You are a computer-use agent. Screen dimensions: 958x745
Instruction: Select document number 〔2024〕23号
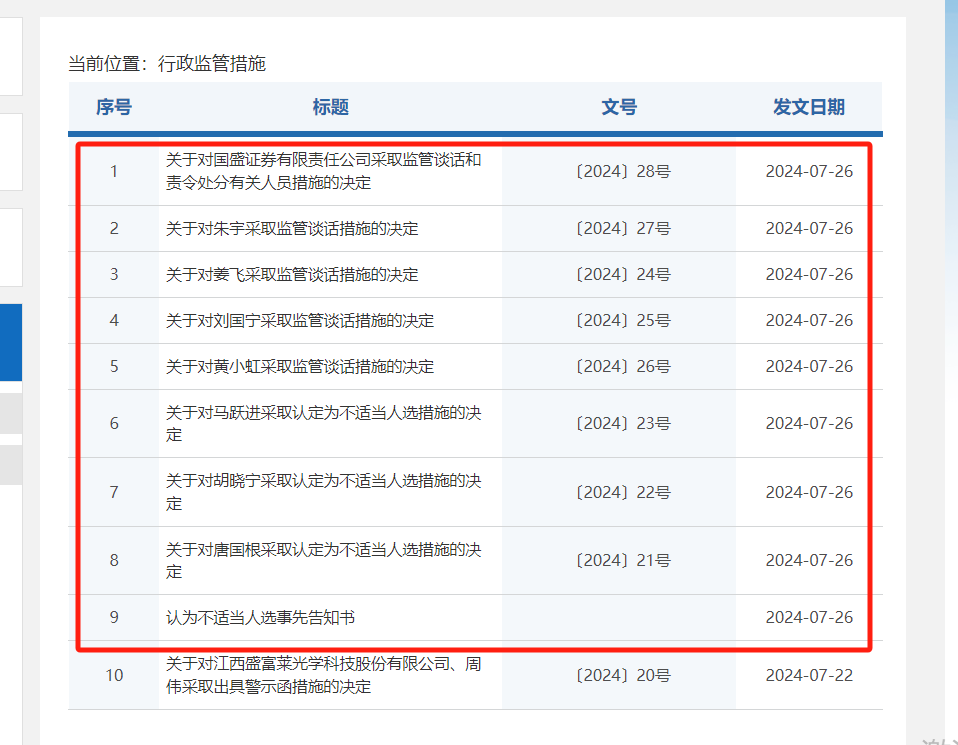(x=623, y=424)
